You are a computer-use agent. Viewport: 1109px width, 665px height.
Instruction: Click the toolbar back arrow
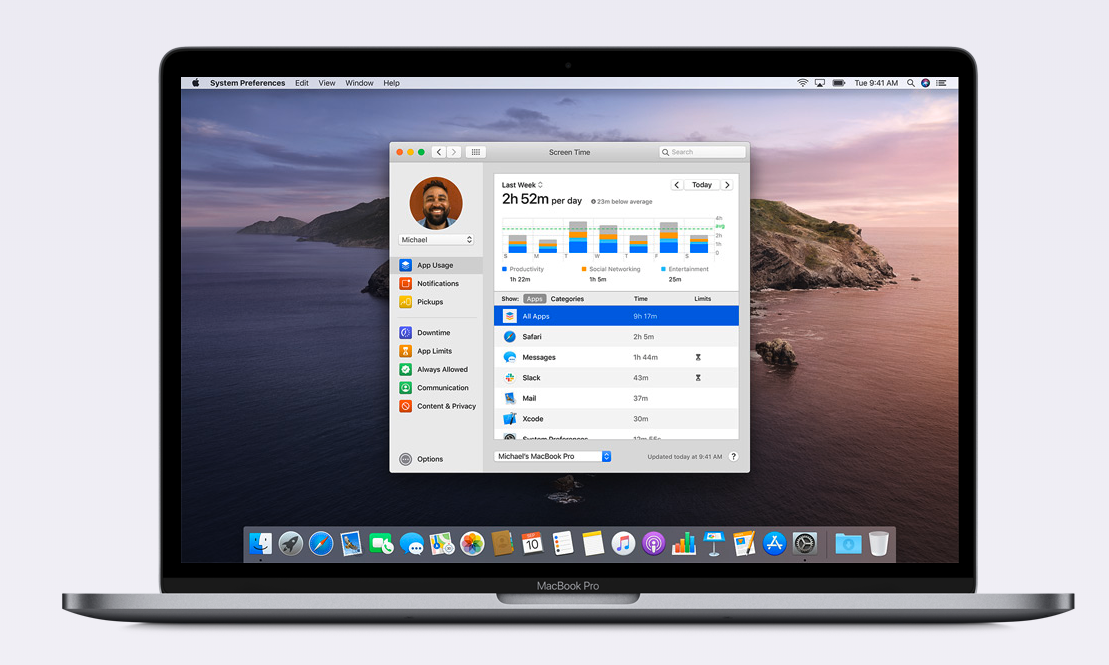(439, 152)
